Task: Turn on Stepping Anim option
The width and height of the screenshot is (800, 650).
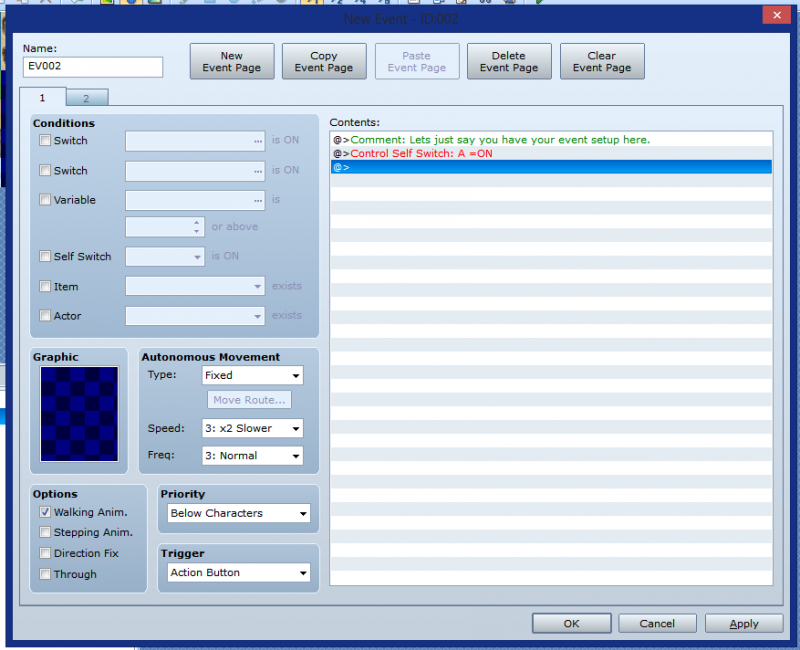Action: point(44,532)
